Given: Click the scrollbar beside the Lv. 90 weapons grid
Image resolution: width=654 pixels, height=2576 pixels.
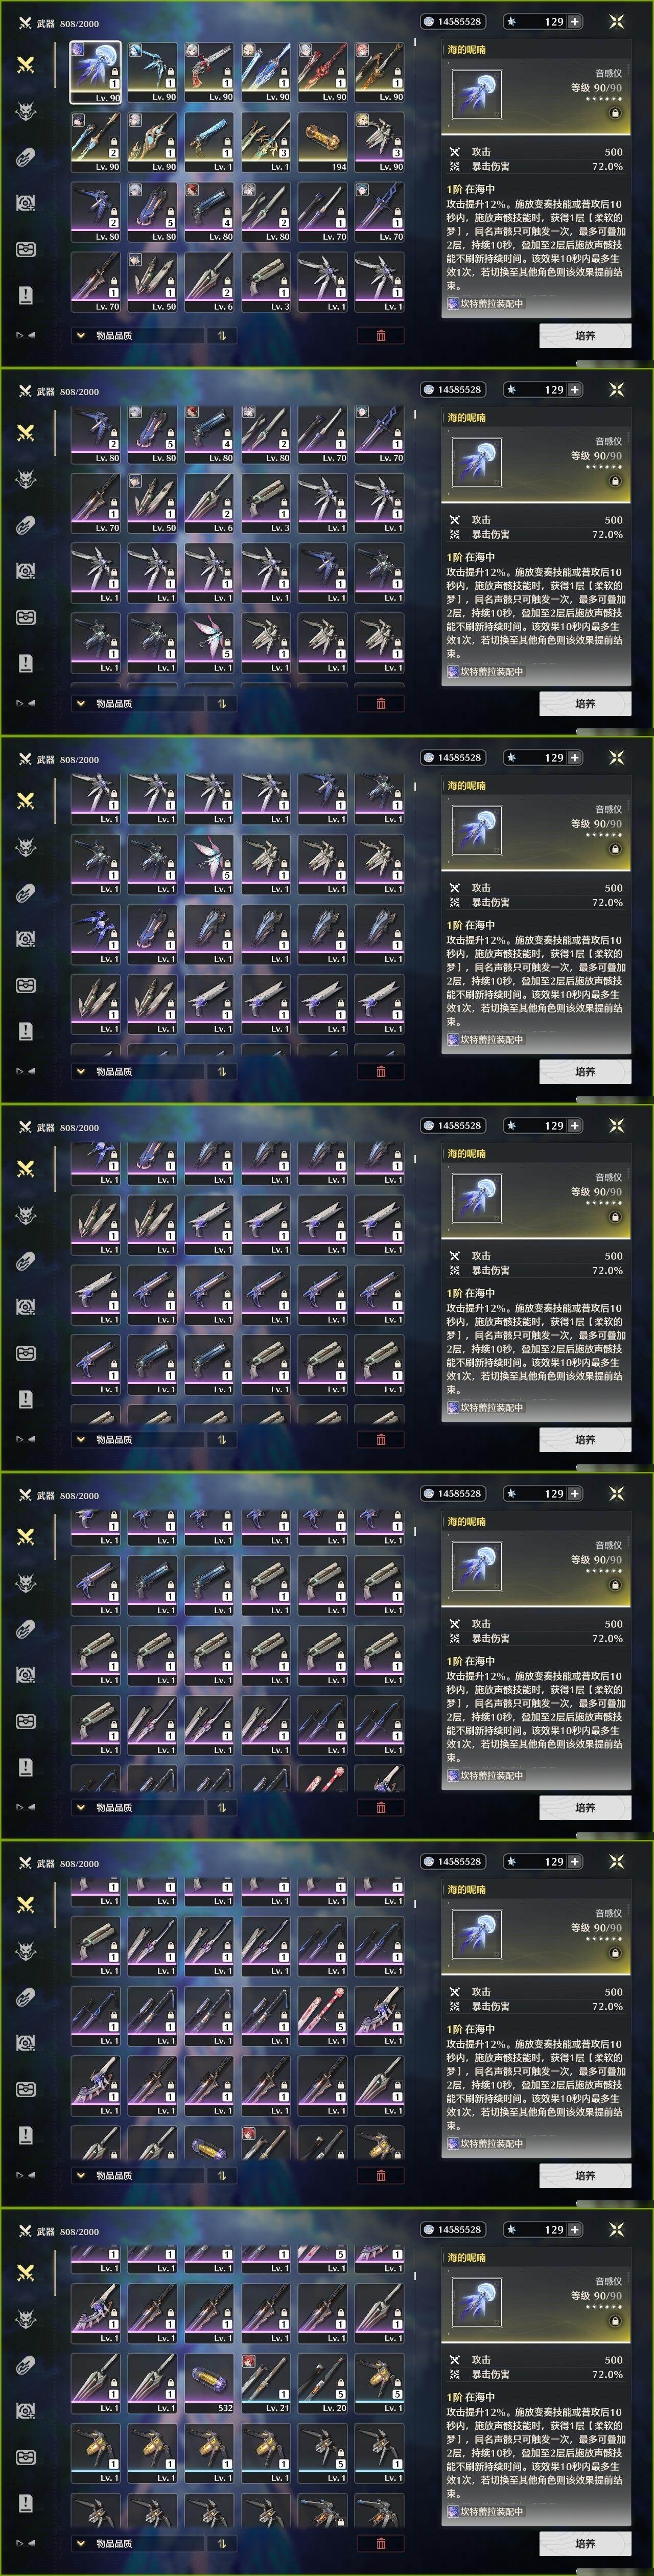Looking at the screenshot, I should pos(415,43).
